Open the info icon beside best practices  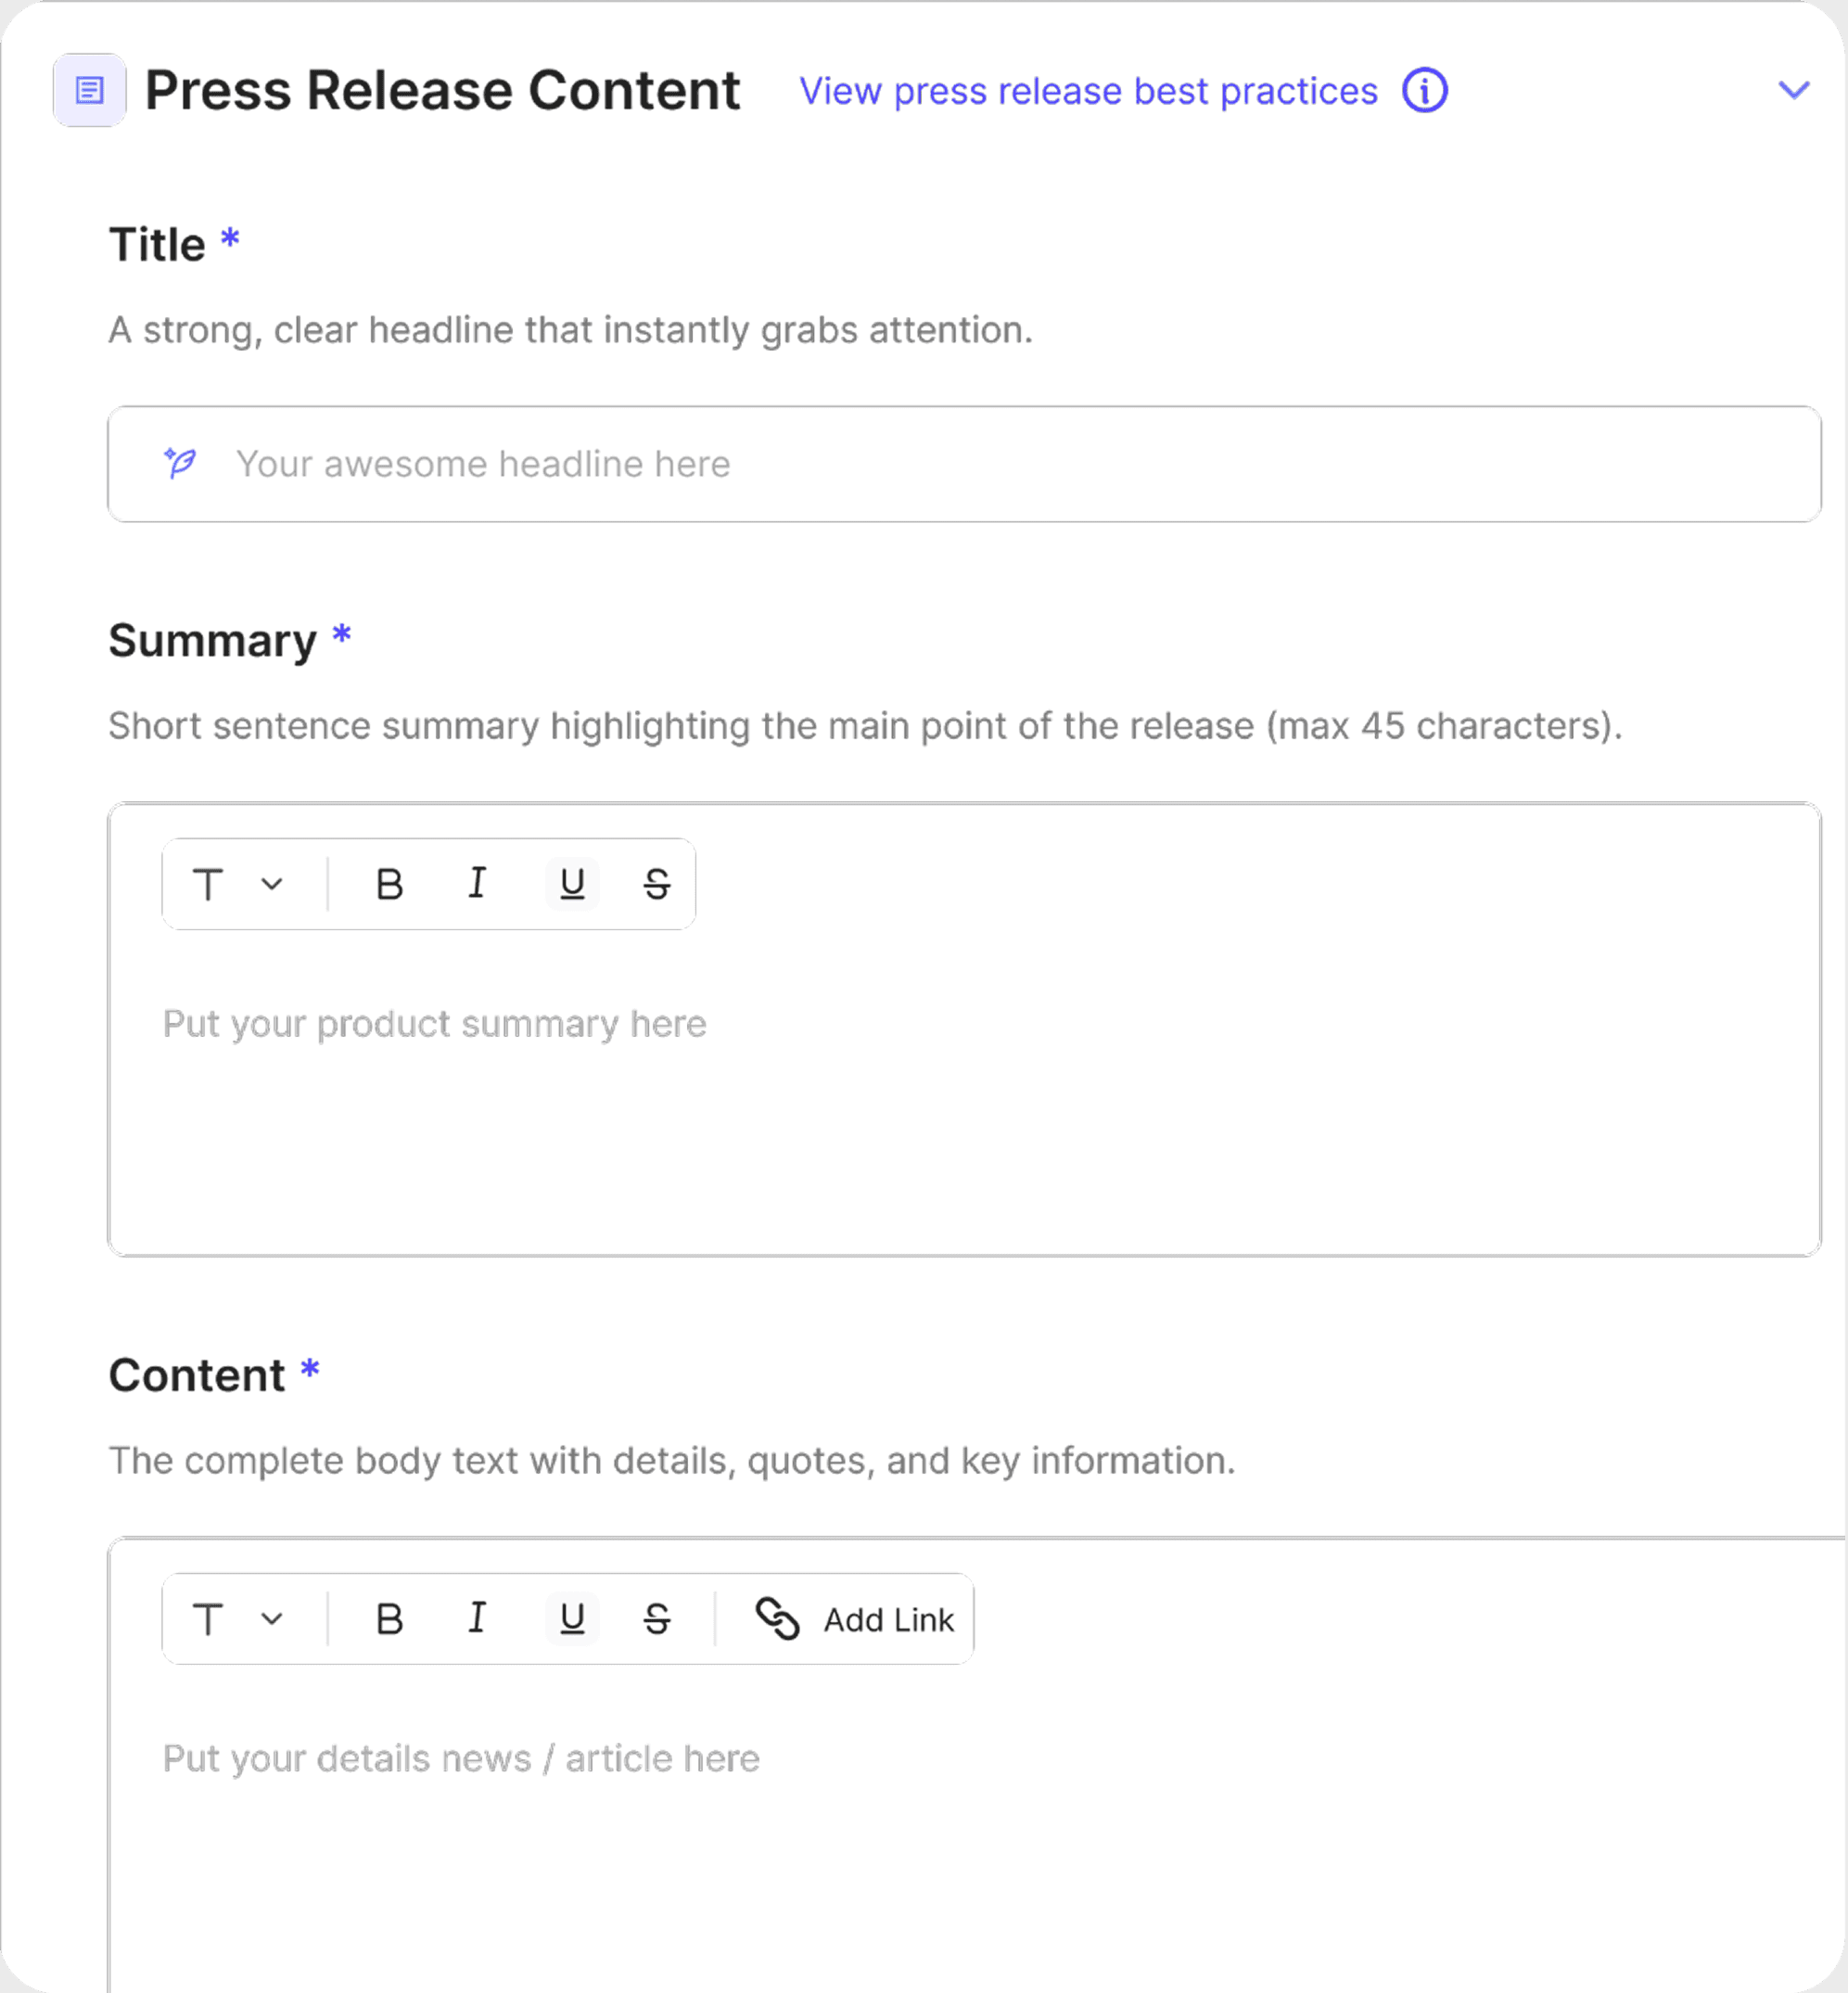pos(1424,91)
